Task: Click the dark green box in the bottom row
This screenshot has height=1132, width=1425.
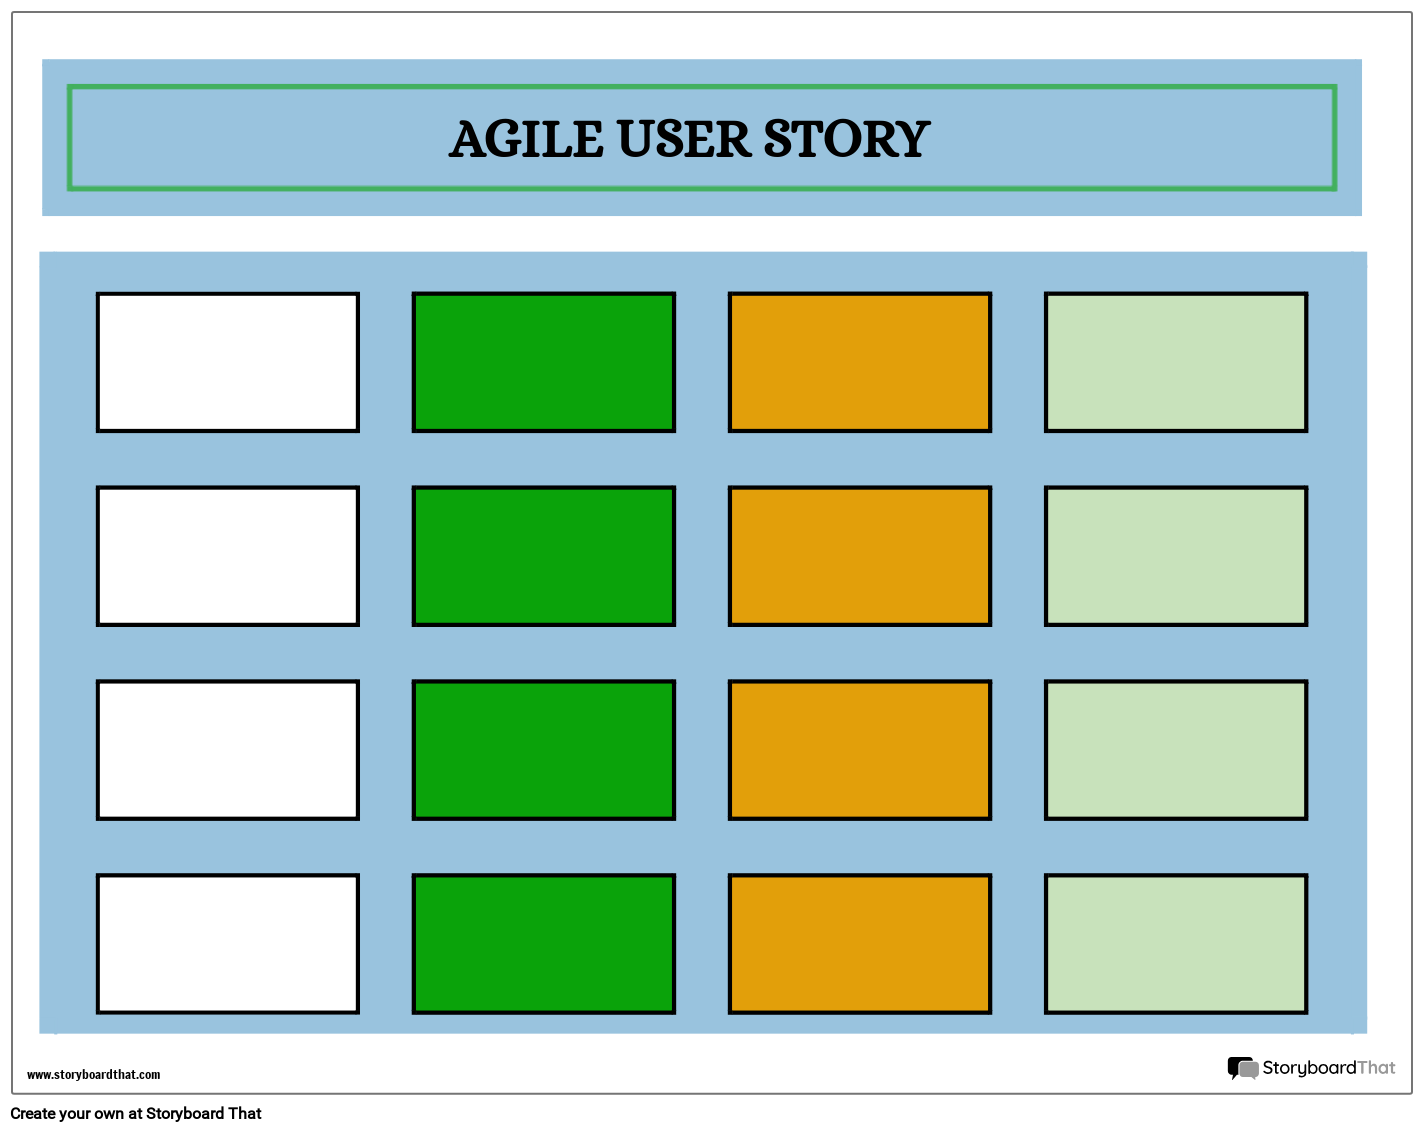Action: pyautogui.click(x=544, y=944)
